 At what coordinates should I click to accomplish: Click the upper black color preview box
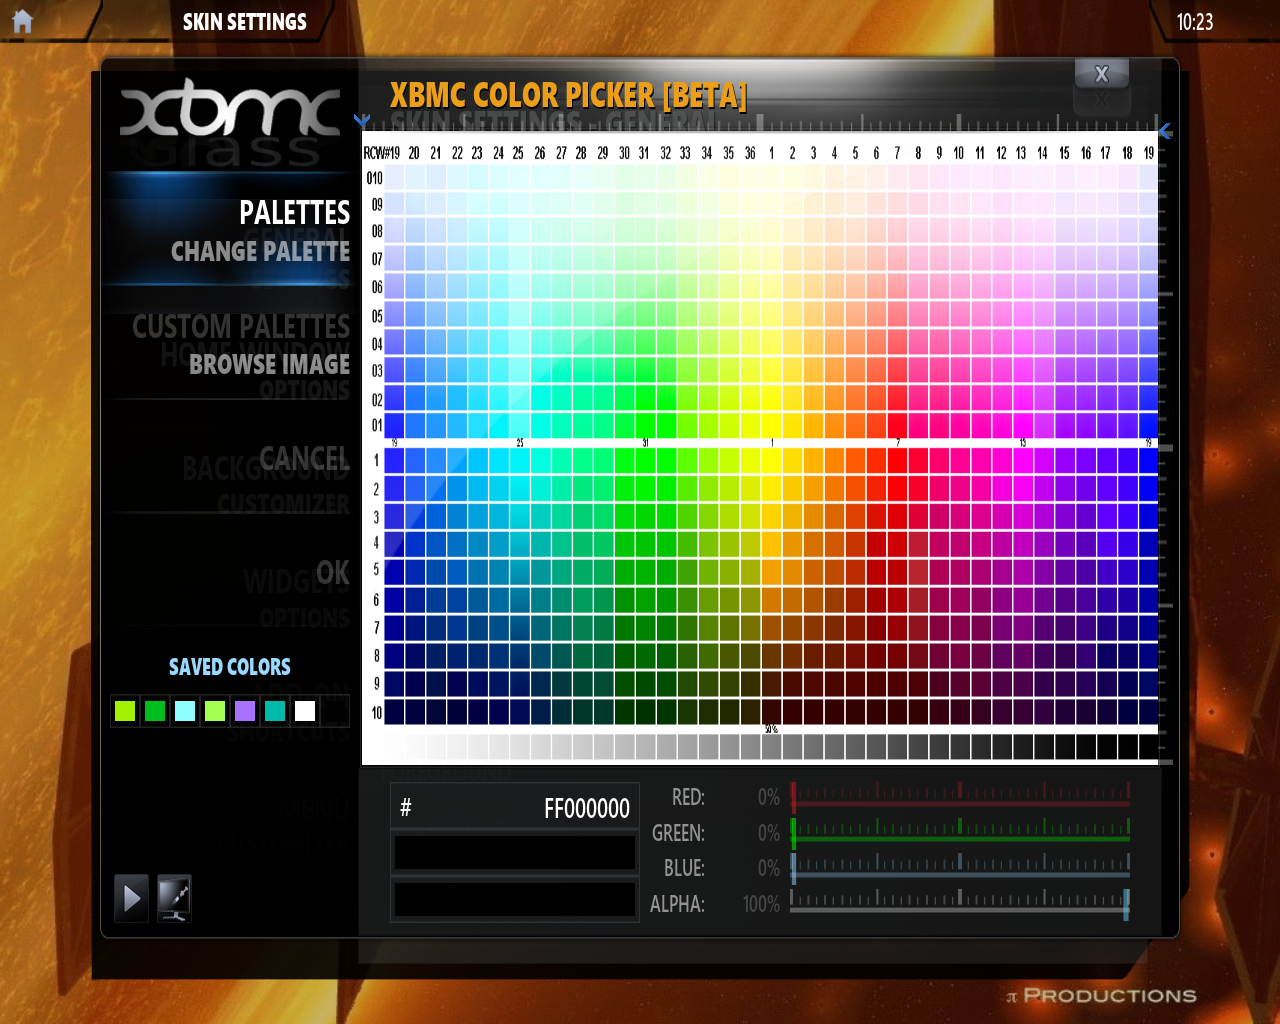pyautogui.click(x=514, y=853)
